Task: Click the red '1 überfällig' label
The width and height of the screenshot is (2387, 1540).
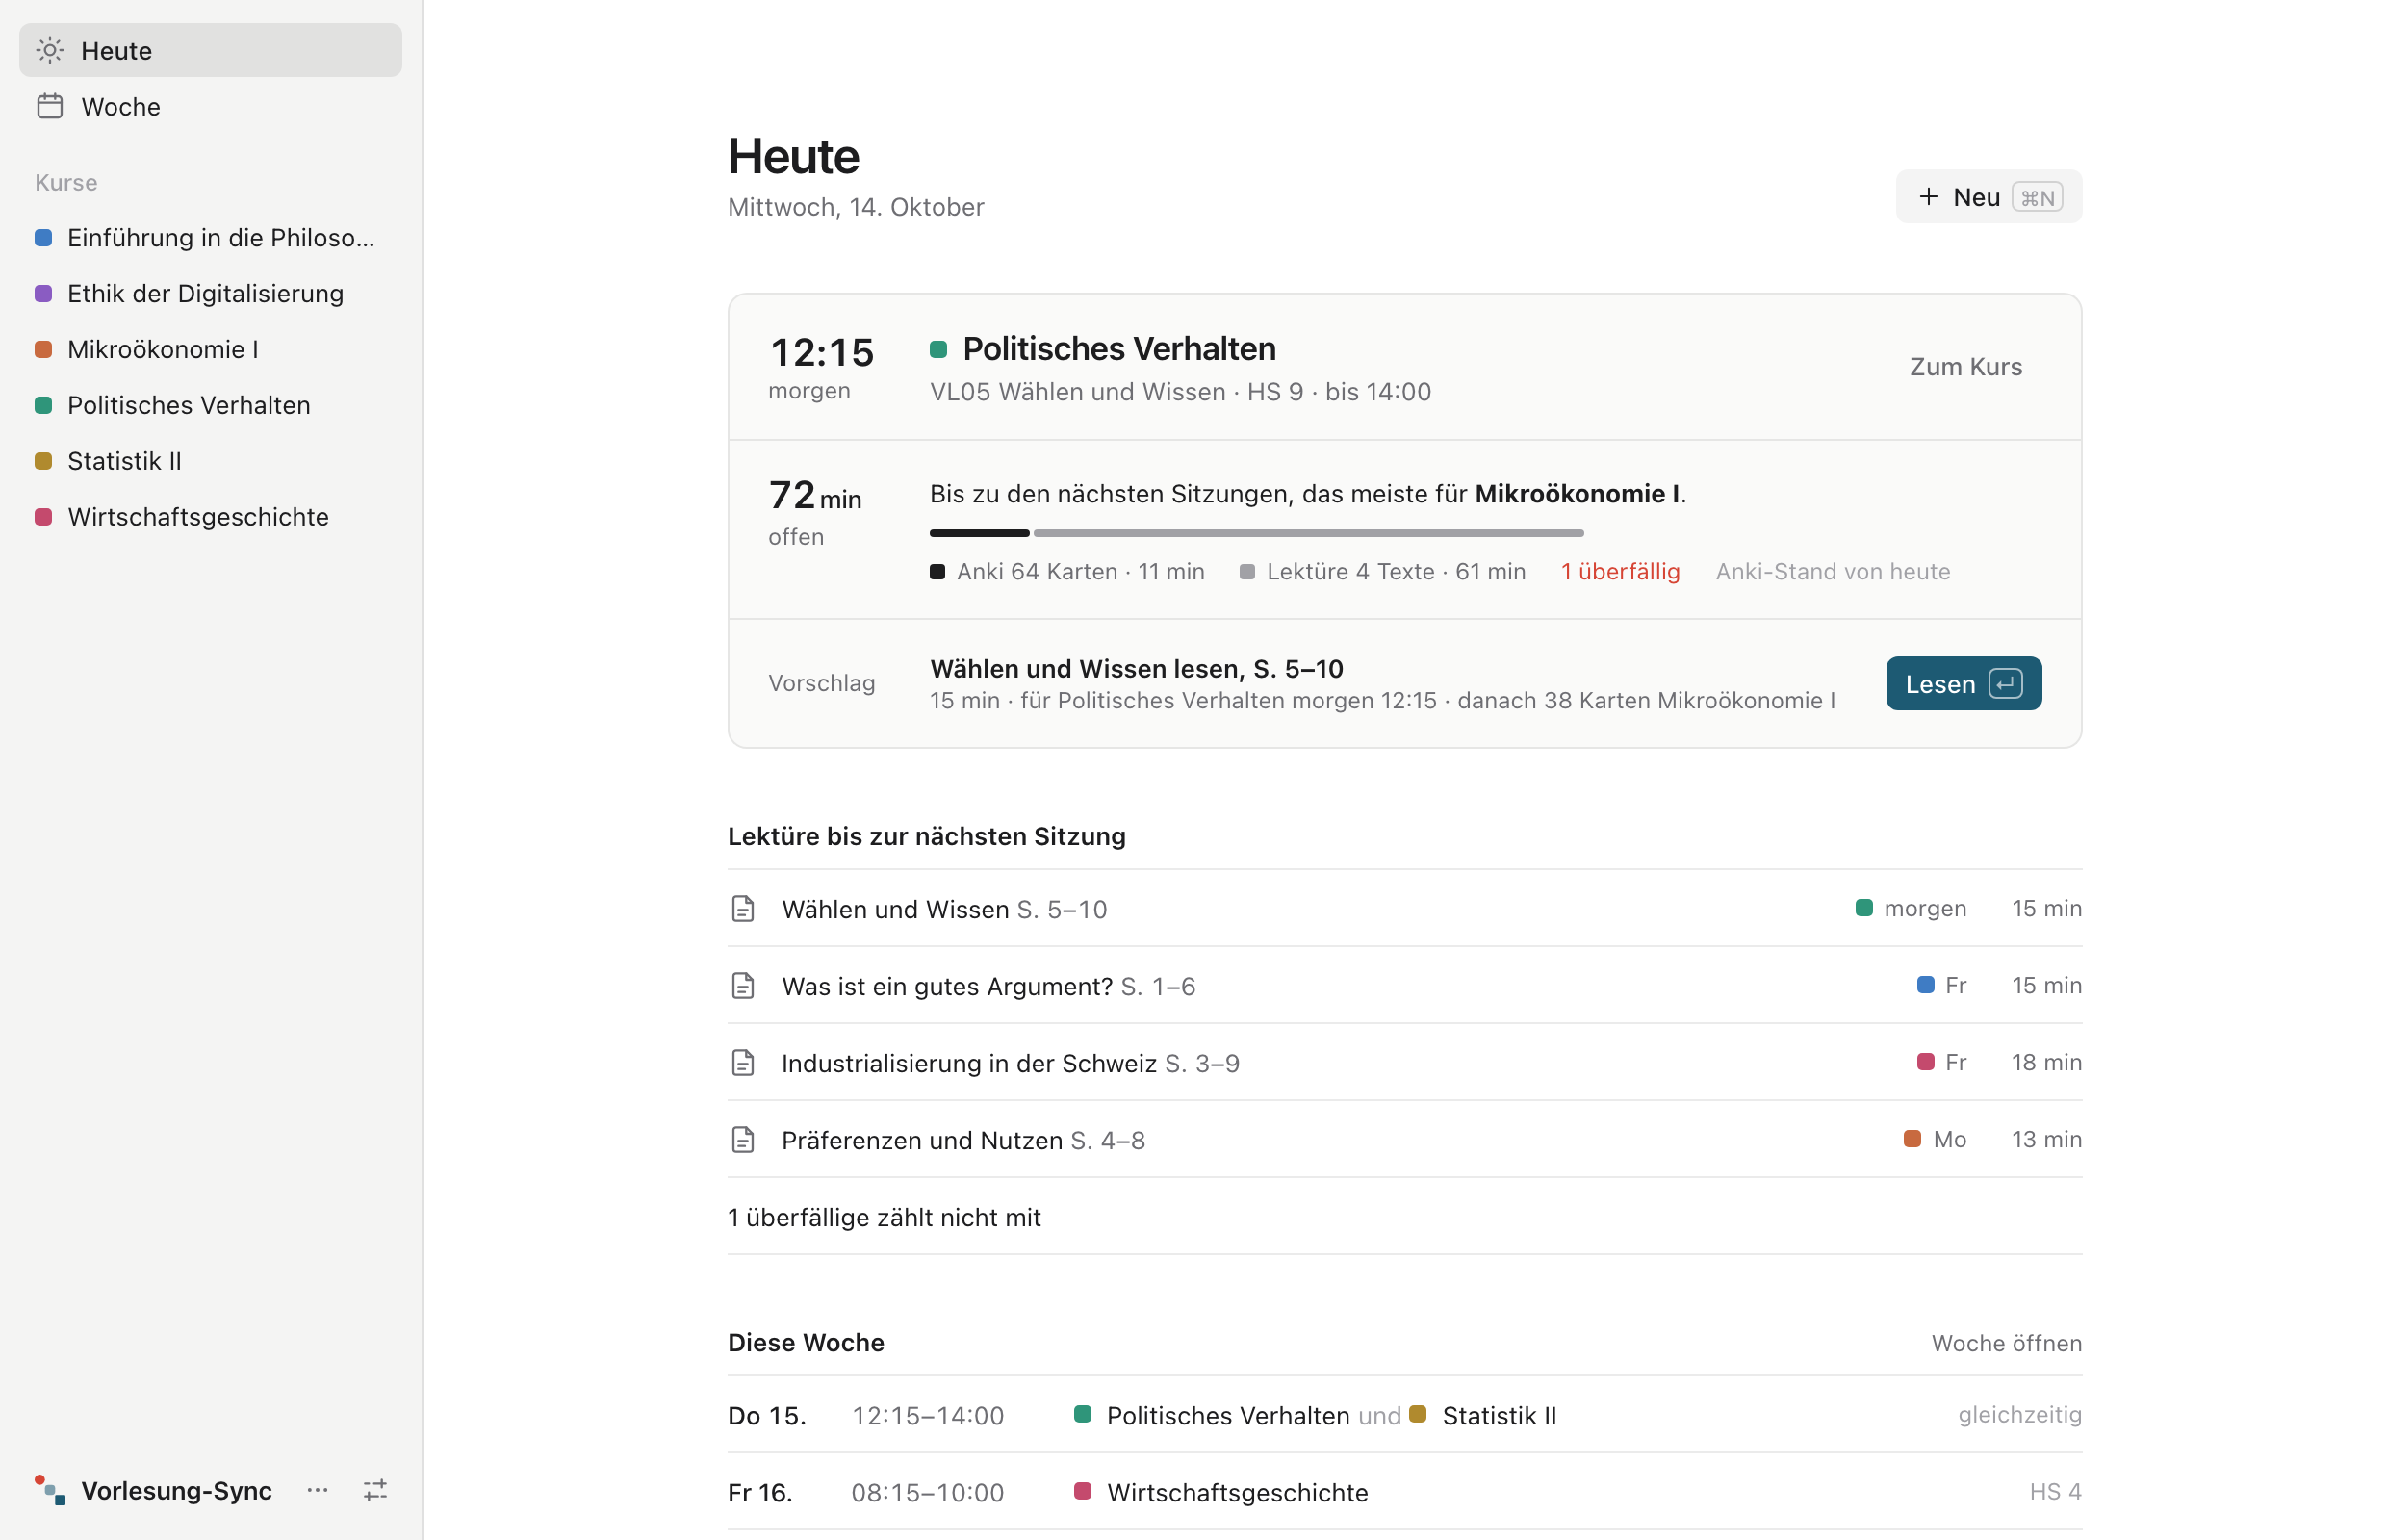Action: [1620, 571]
